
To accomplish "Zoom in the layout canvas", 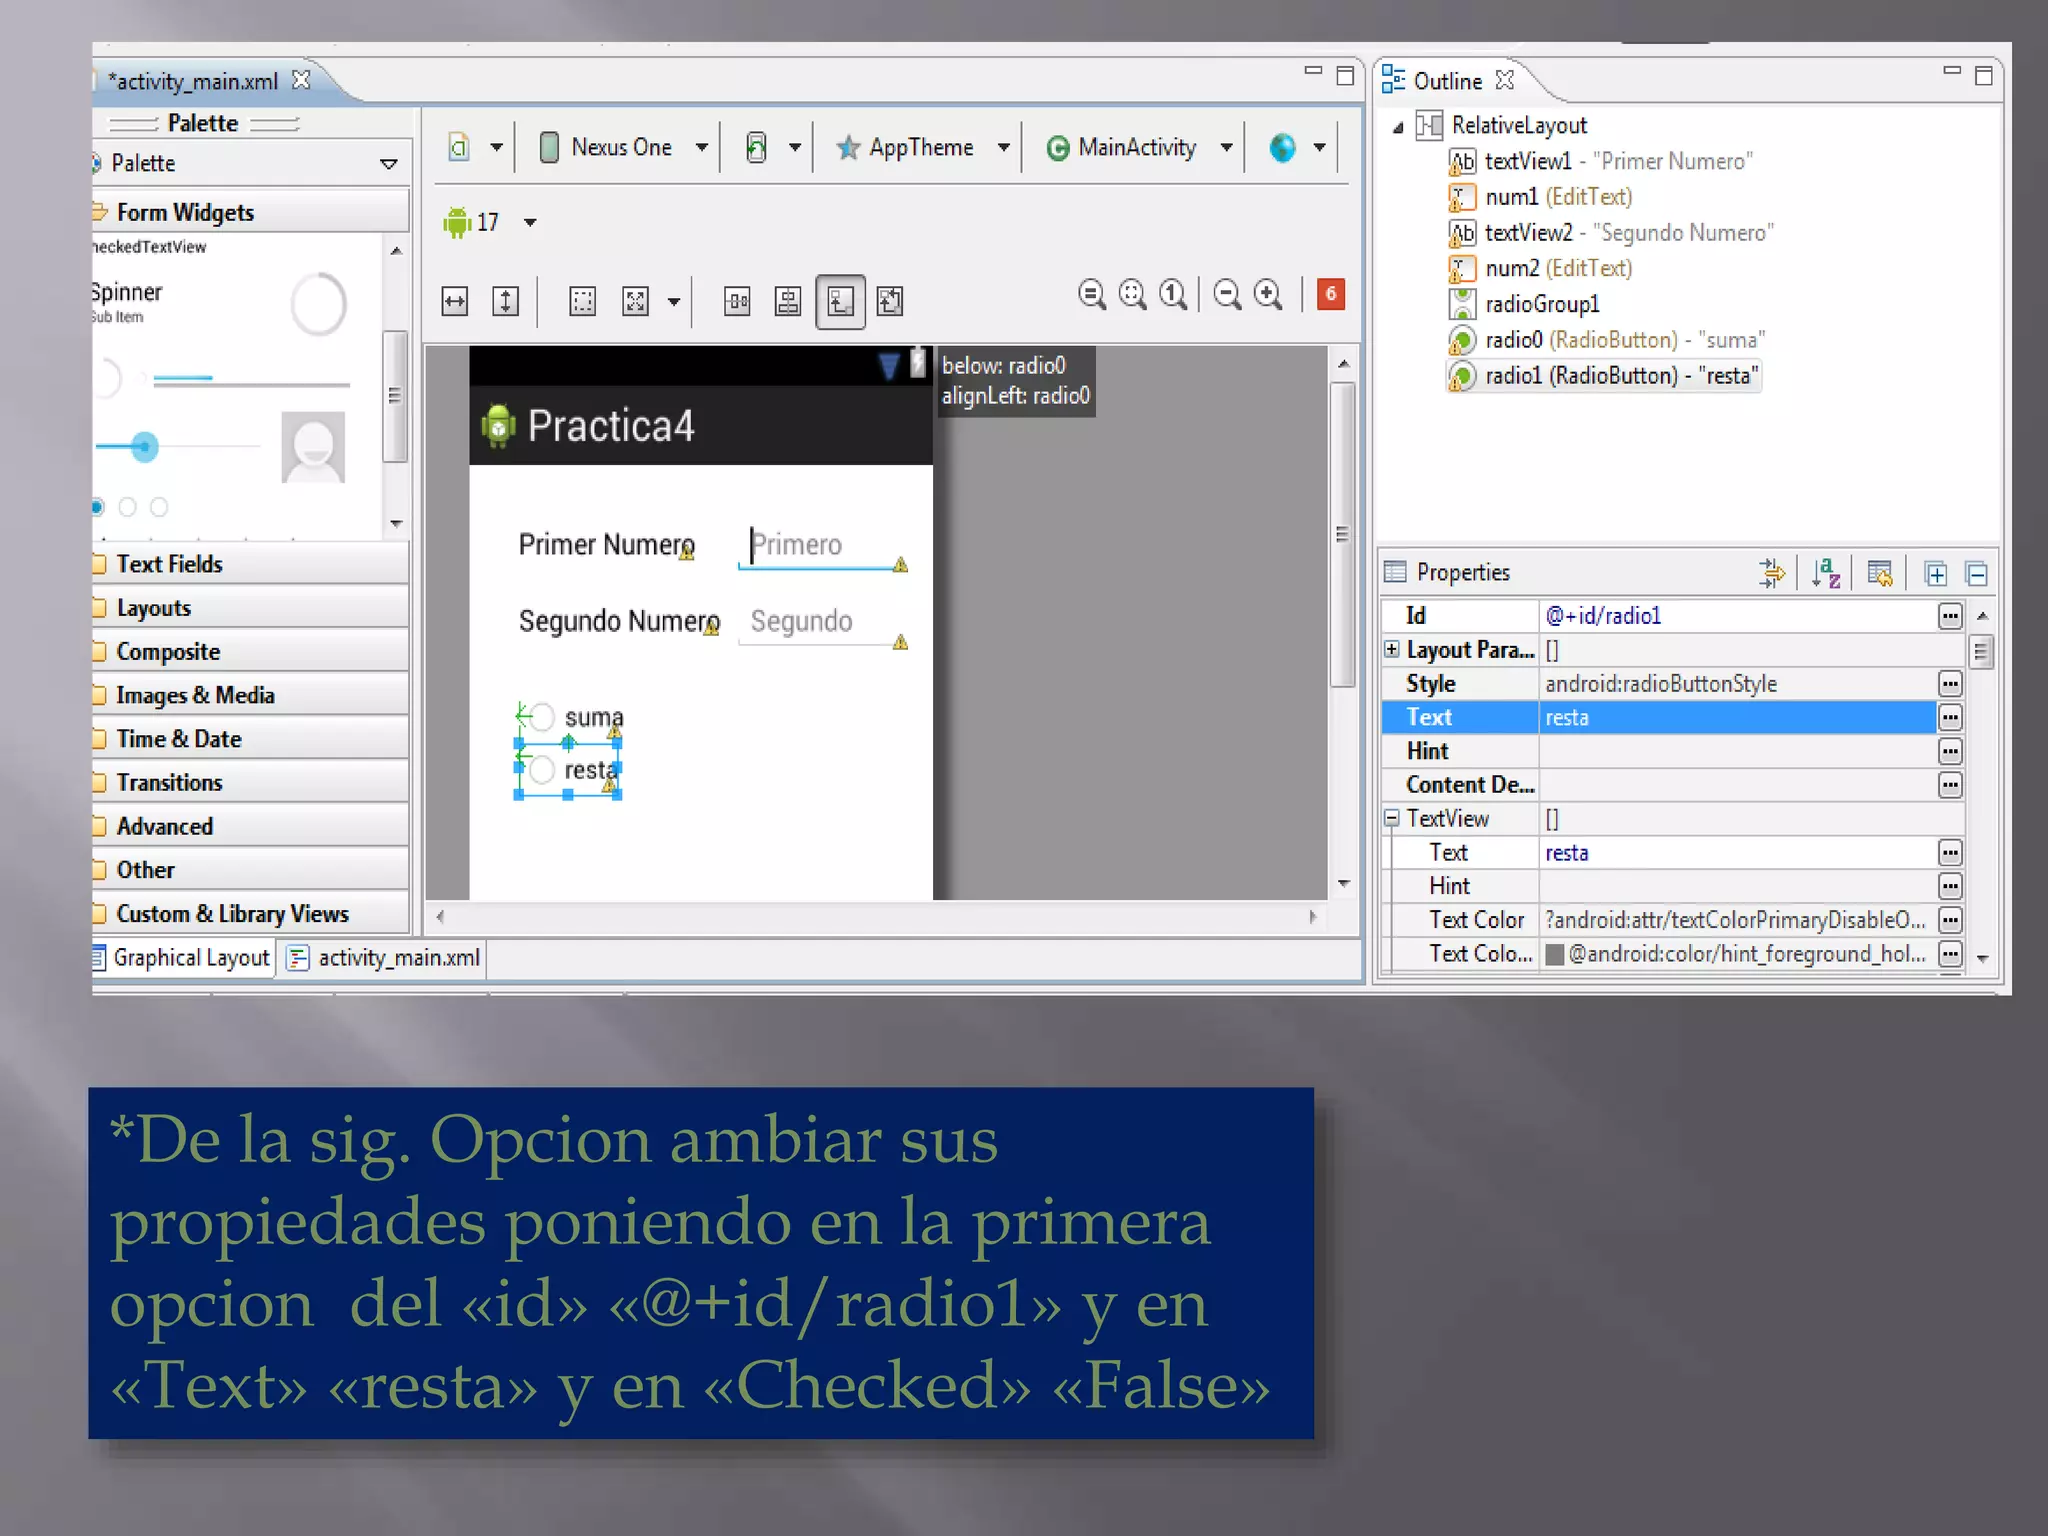I will tap(1268, 295).
